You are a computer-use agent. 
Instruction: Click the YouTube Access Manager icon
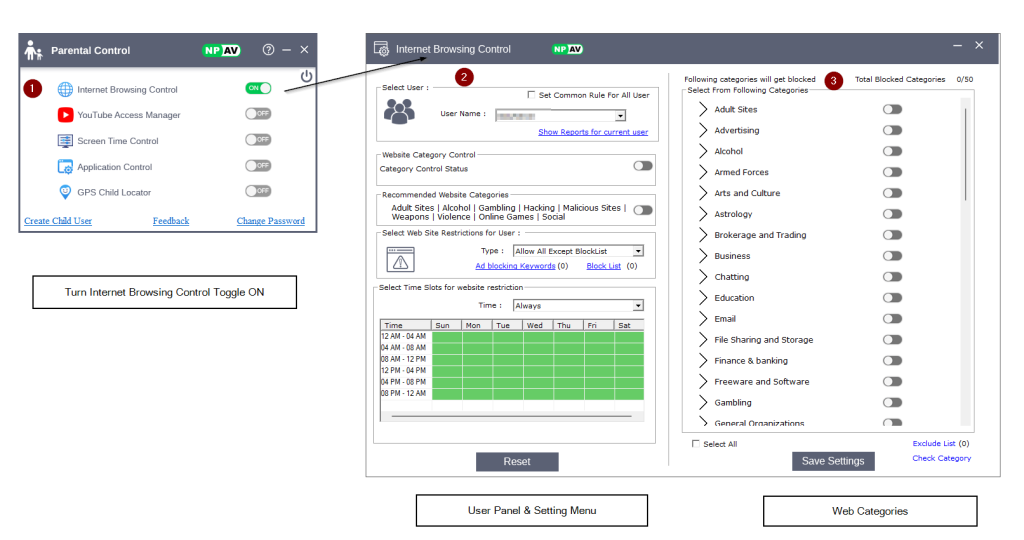pos(65,115)
